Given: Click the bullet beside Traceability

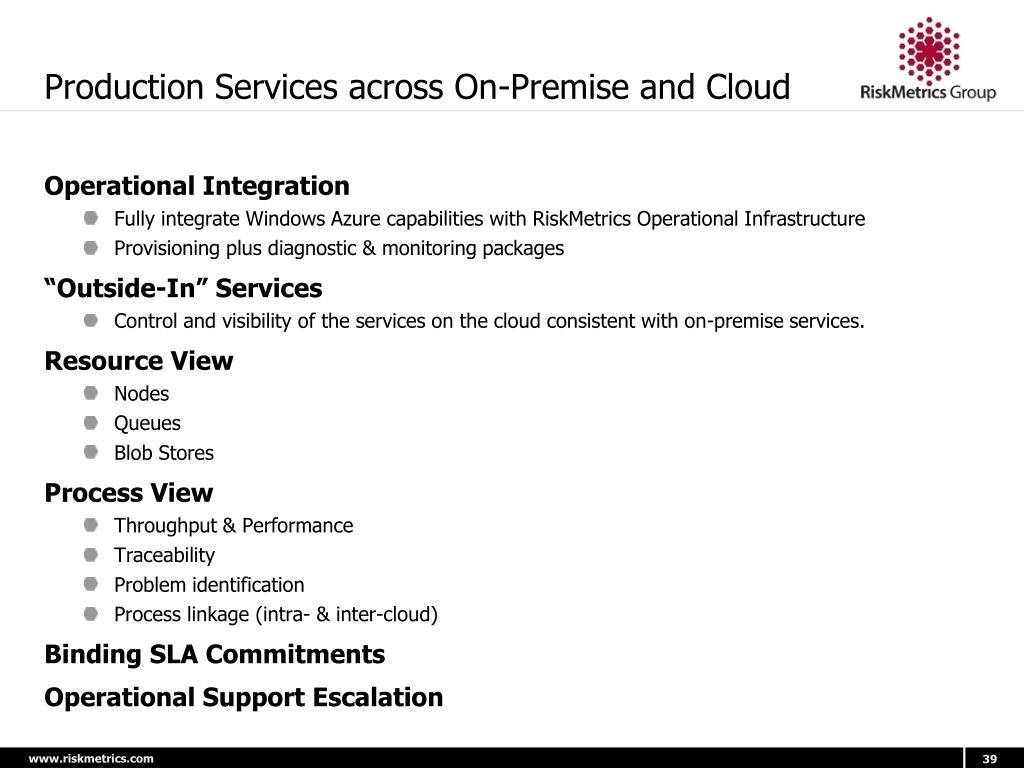Looking at the screenshot, I should pyautogui.click(x=91, y=554).
